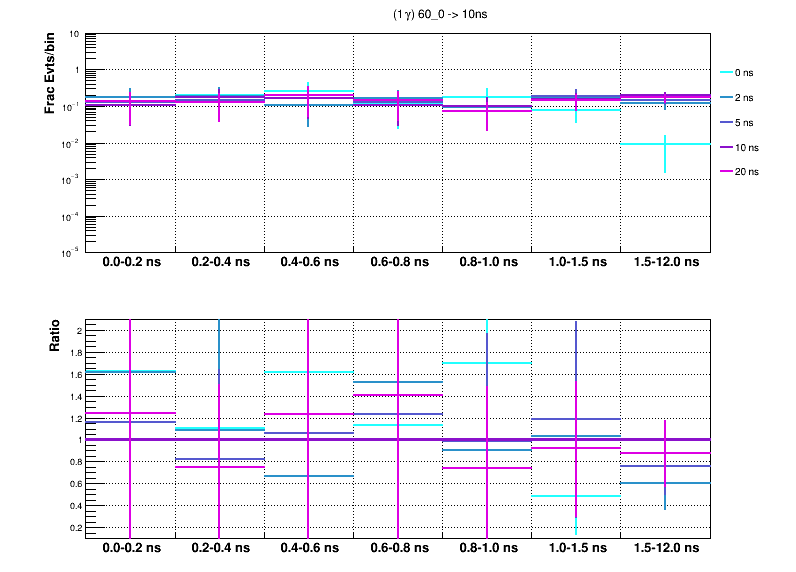Select ratio plot's 1.0-1.5 ns bin label
The image size is (796, 572).
[575, 549]
